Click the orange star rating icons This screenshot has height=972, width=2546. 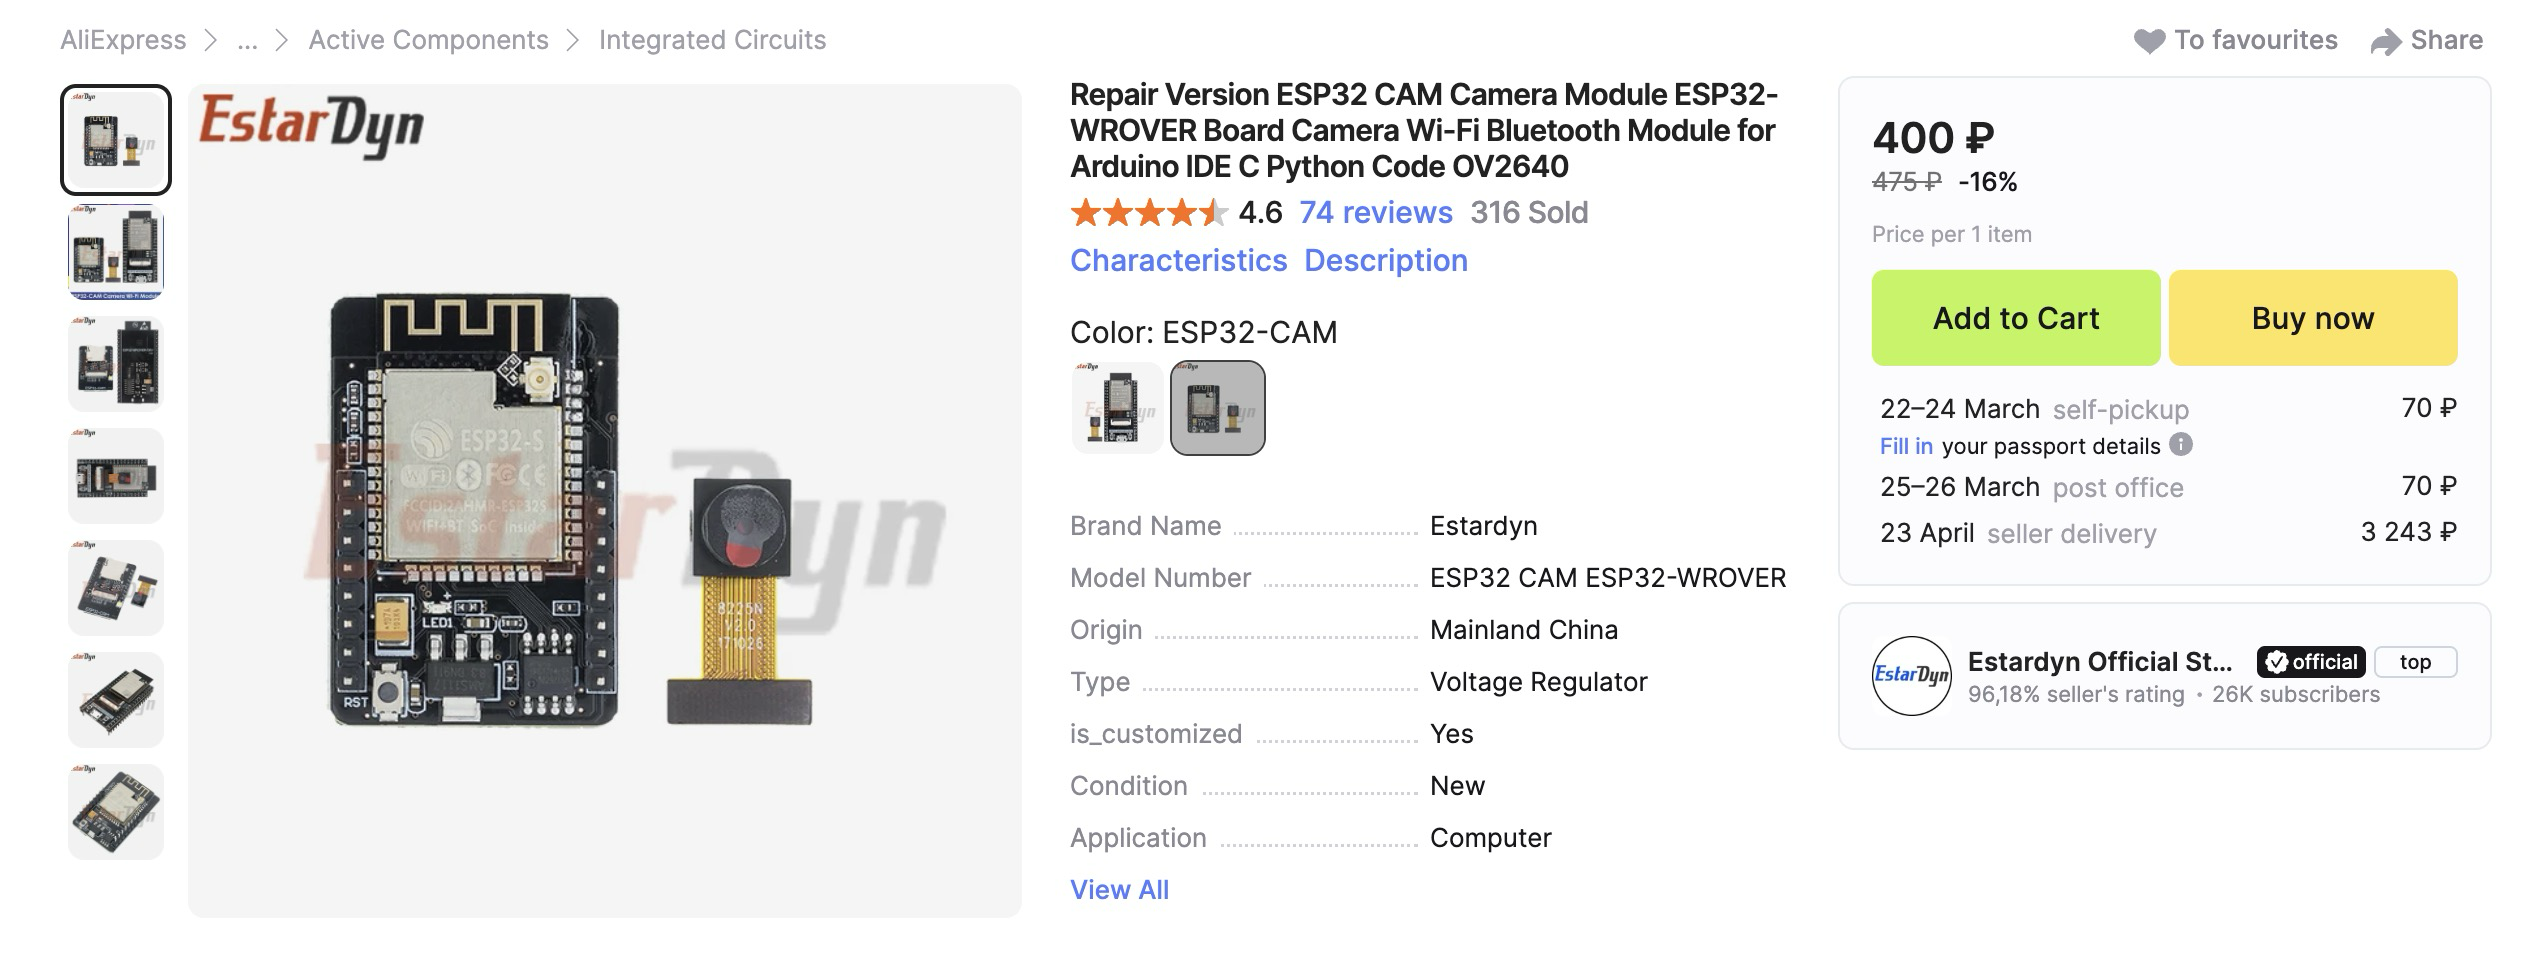1148,213
